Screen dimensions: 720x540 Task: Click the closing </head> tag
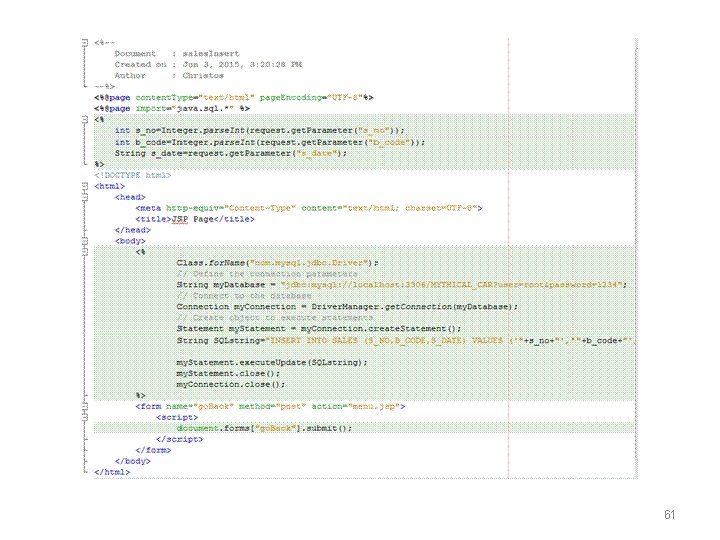[x=133, y=230]
